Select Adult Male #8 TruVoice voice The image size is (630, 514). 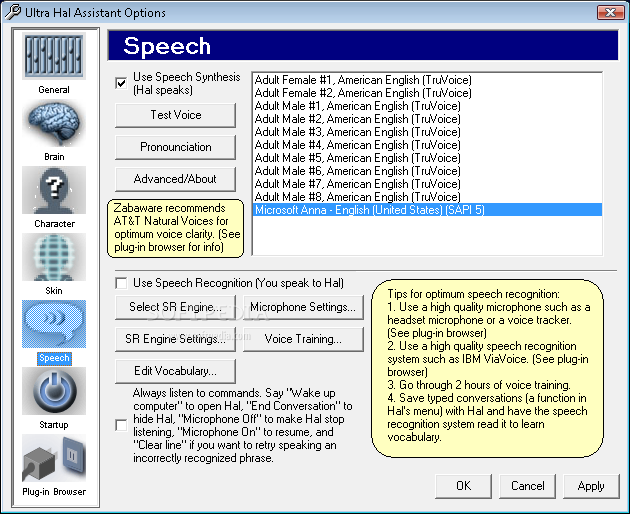[x=427, y=197]
